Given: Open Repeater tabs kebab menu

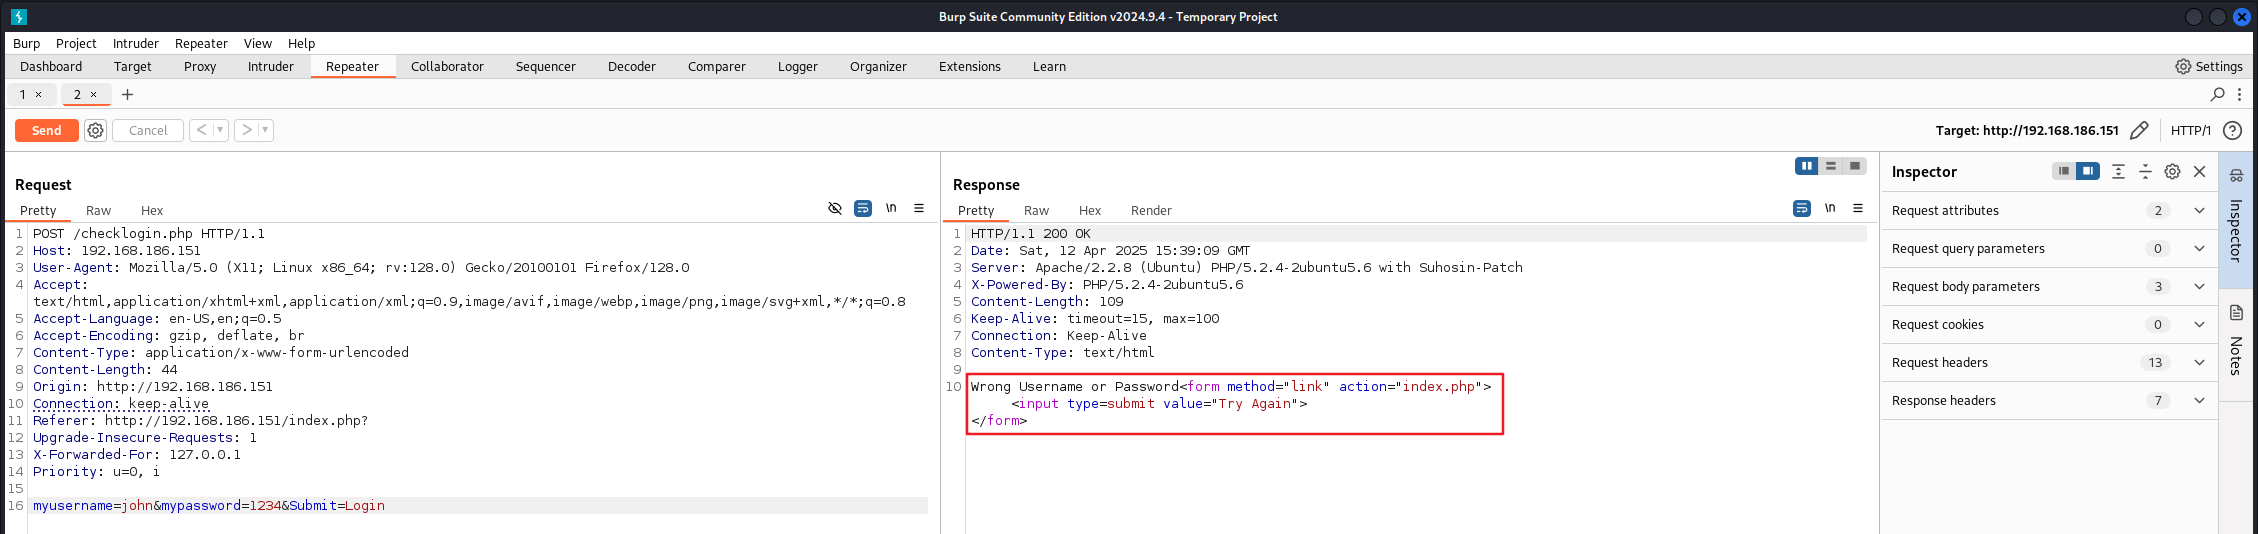Looking at the screenshot, I should [x=2239, y=94].
